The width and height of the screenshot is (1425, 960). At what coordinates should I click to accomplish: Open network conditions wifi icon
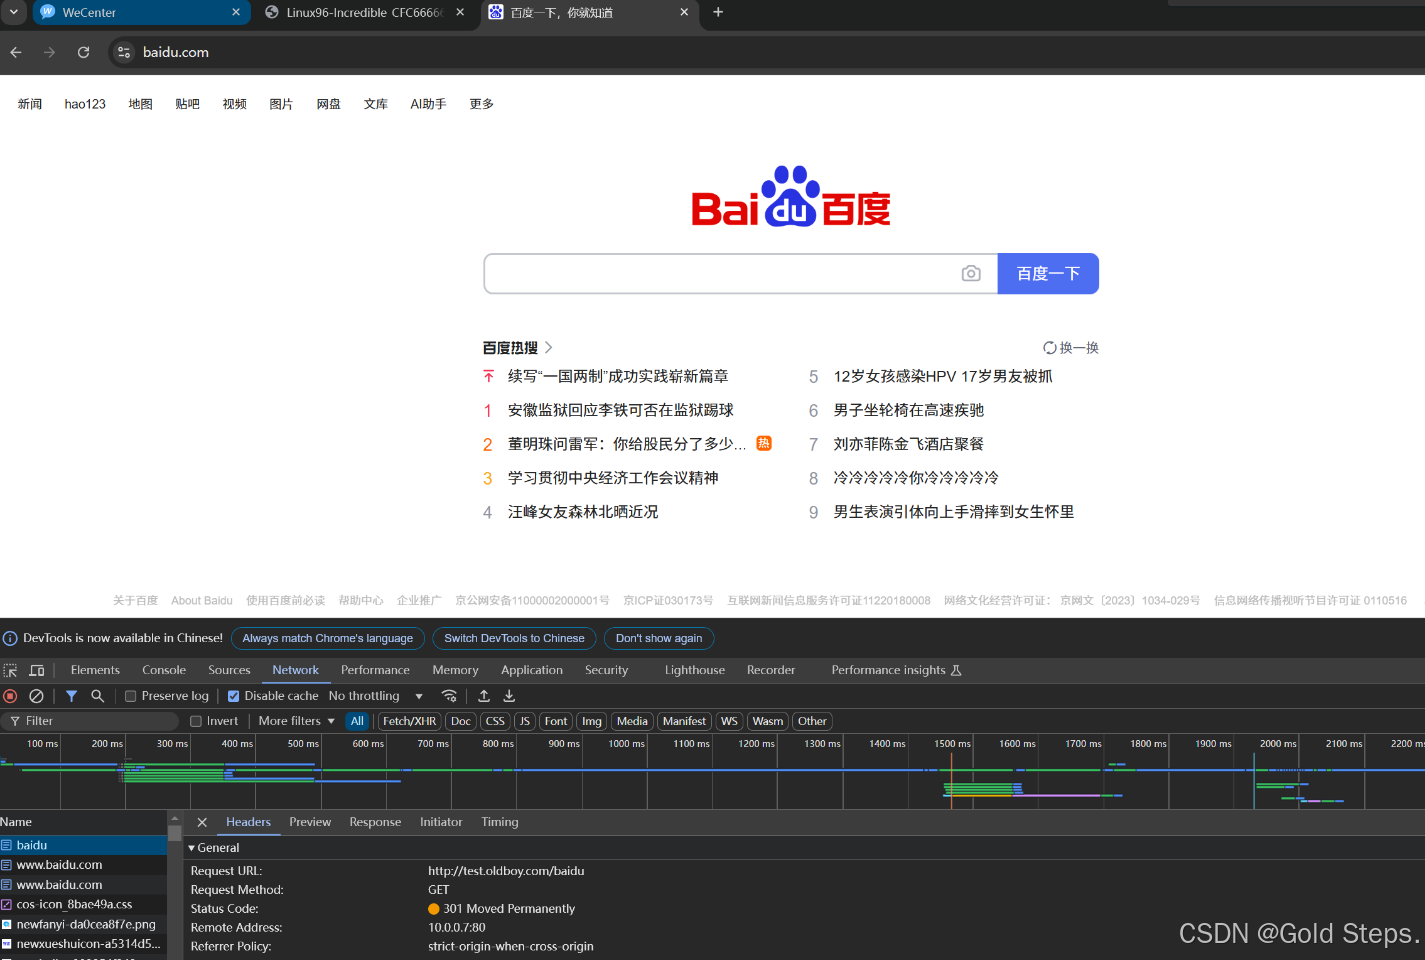coord(449,696)
